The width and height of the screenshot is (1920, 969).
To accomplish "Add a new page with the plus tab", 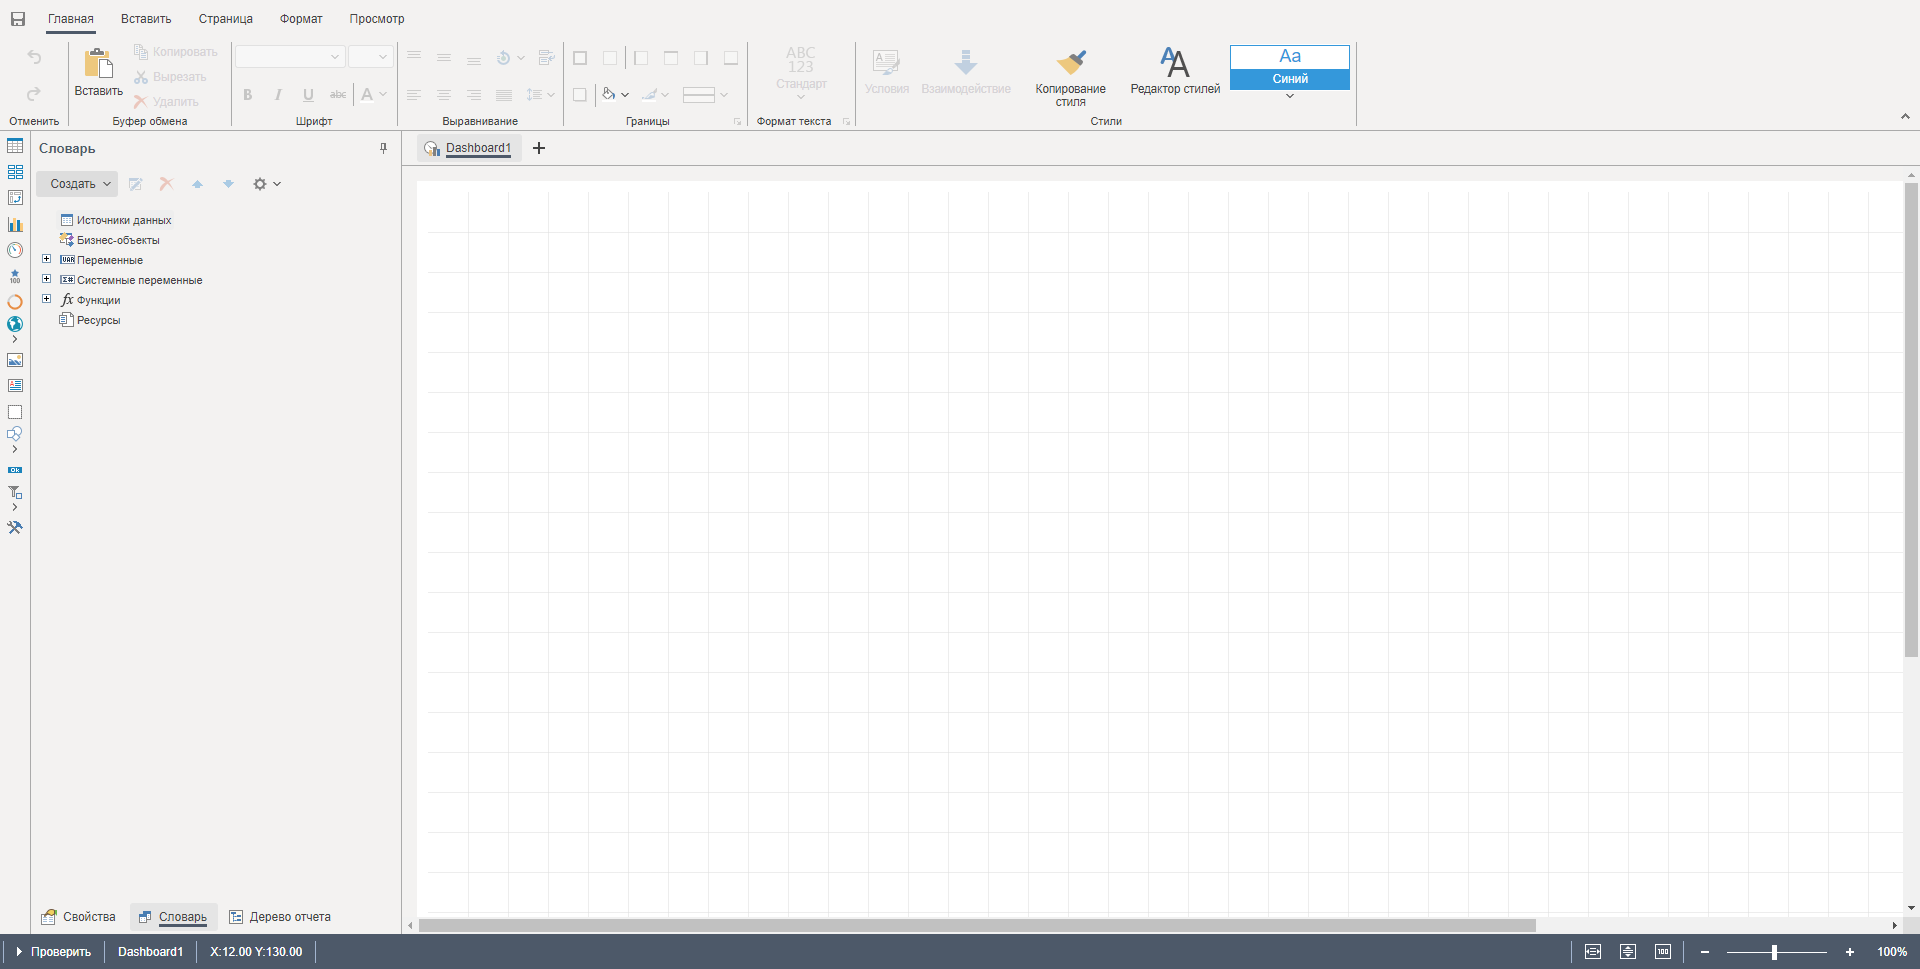I will tap(539, 148).
